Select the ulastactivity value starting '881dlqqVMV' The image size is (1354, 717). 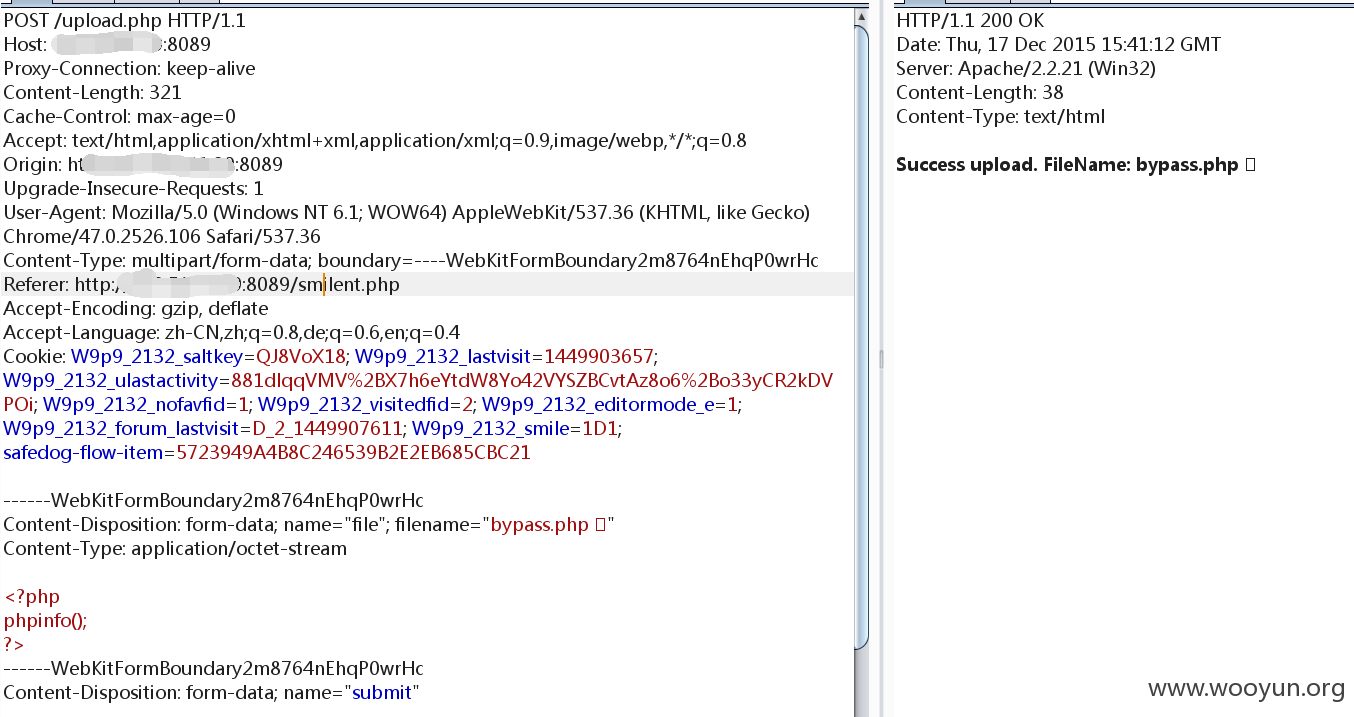coord(532,380)
